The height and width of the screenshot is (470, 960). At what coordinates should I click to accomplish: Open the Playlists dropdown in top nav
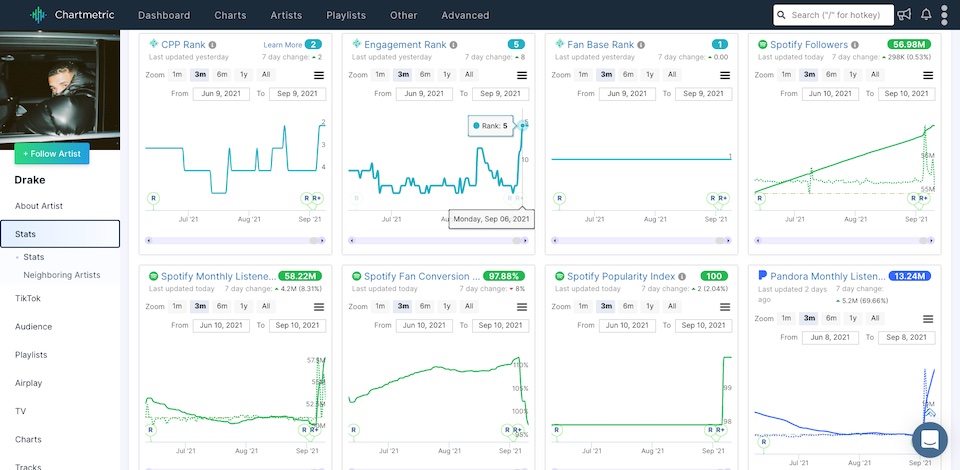345,15
